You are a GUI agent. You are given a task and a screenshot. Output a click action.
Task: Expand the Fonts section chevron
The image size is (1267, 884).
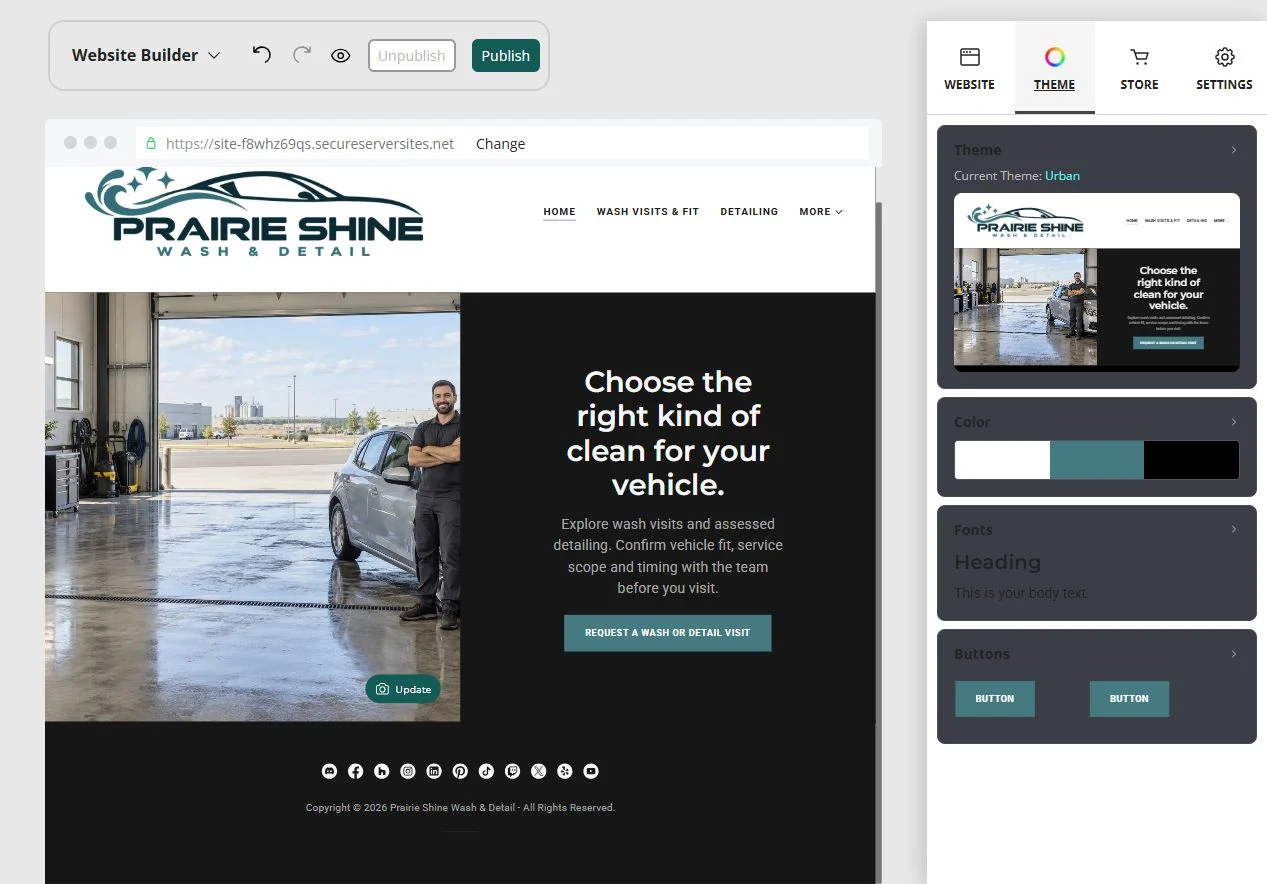[1234, 529]
